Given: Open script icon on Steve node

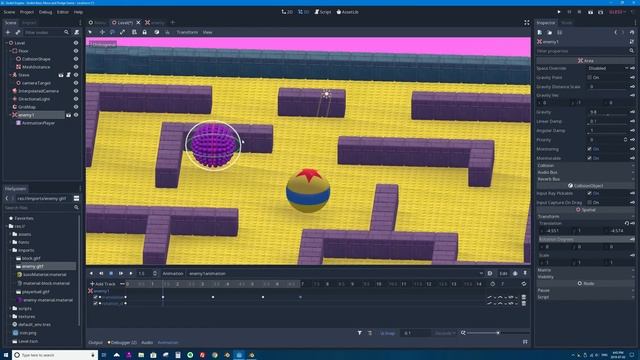Looking at the screenshot, I should coord(68,75).
